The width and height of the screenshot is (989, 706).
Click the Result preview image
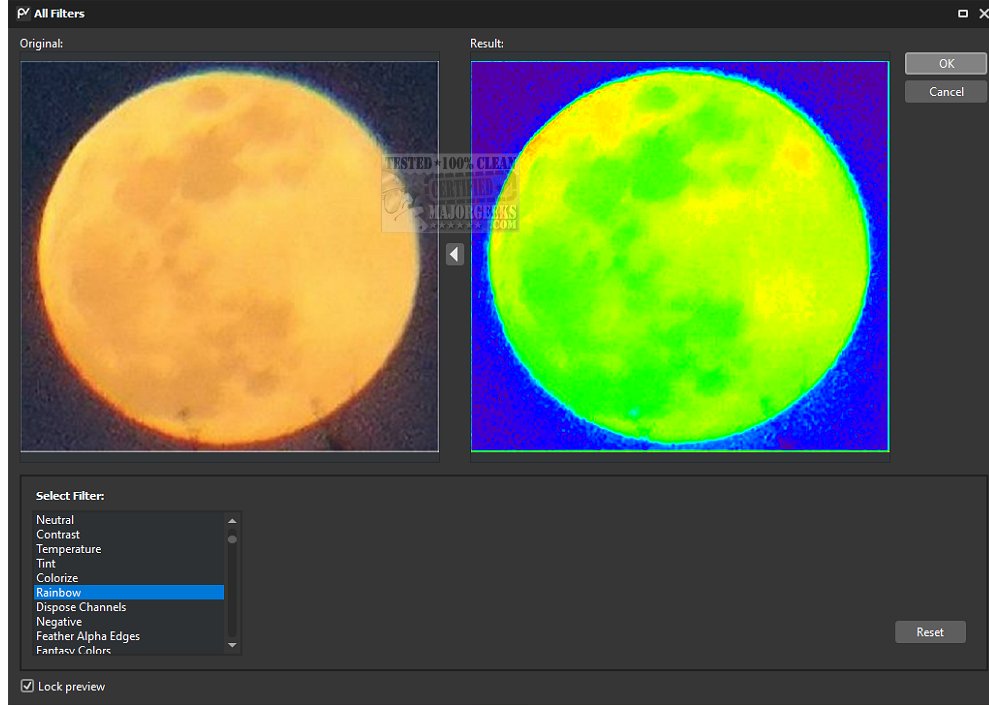click(680, 256)
